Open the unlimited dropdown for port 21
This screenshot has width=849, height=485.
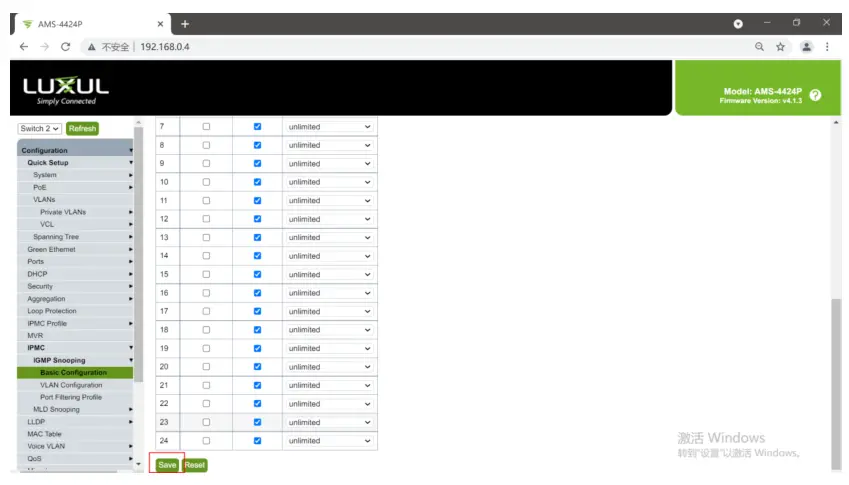click(329, 385)
